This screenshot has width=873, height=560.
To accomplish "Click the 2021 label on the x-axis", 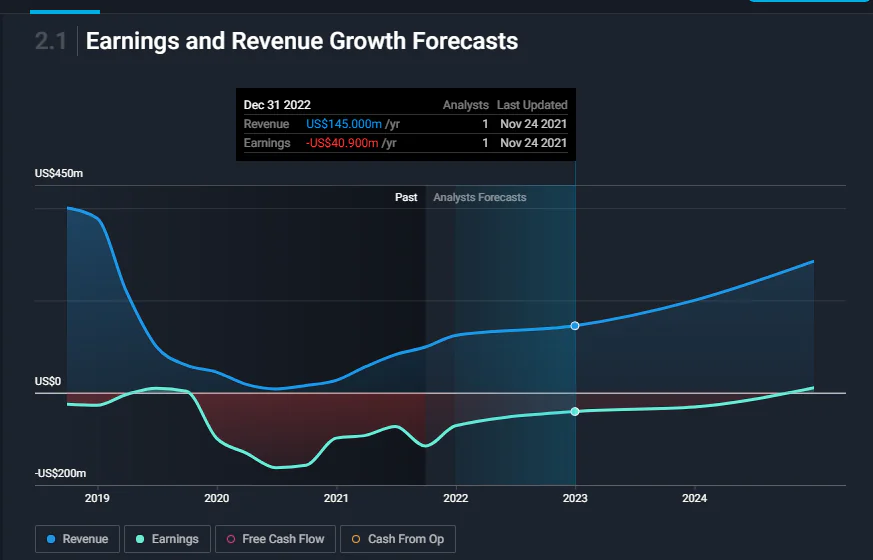I will click(336, 498).
